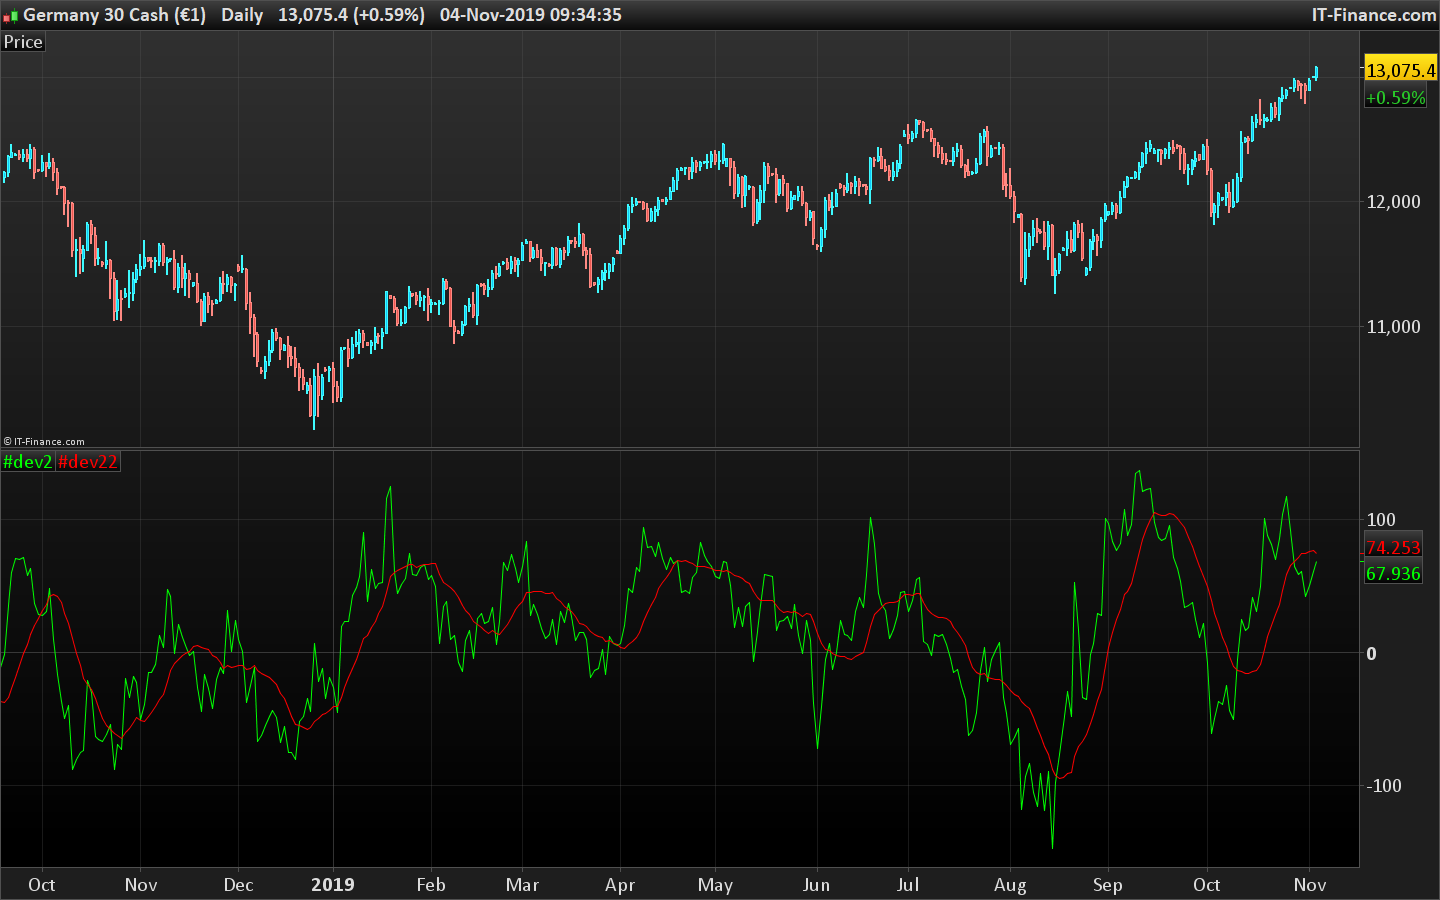Select the red #dev22 indicator label
This screenshot has width=1440, height=900.
point(88,461)
